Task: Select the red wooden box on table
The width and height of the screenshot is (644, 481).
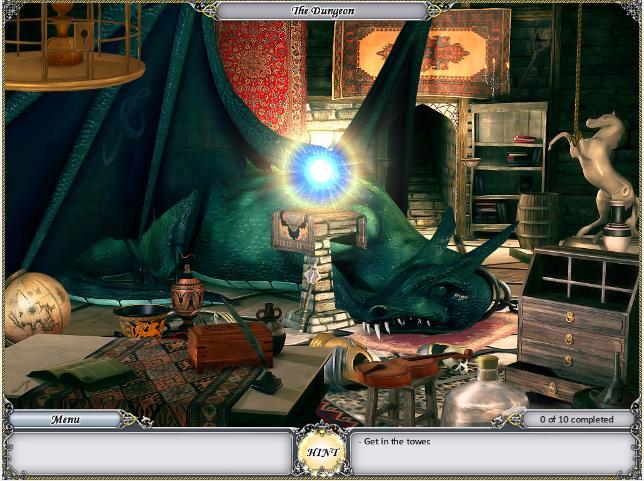Action: (230, 346)
